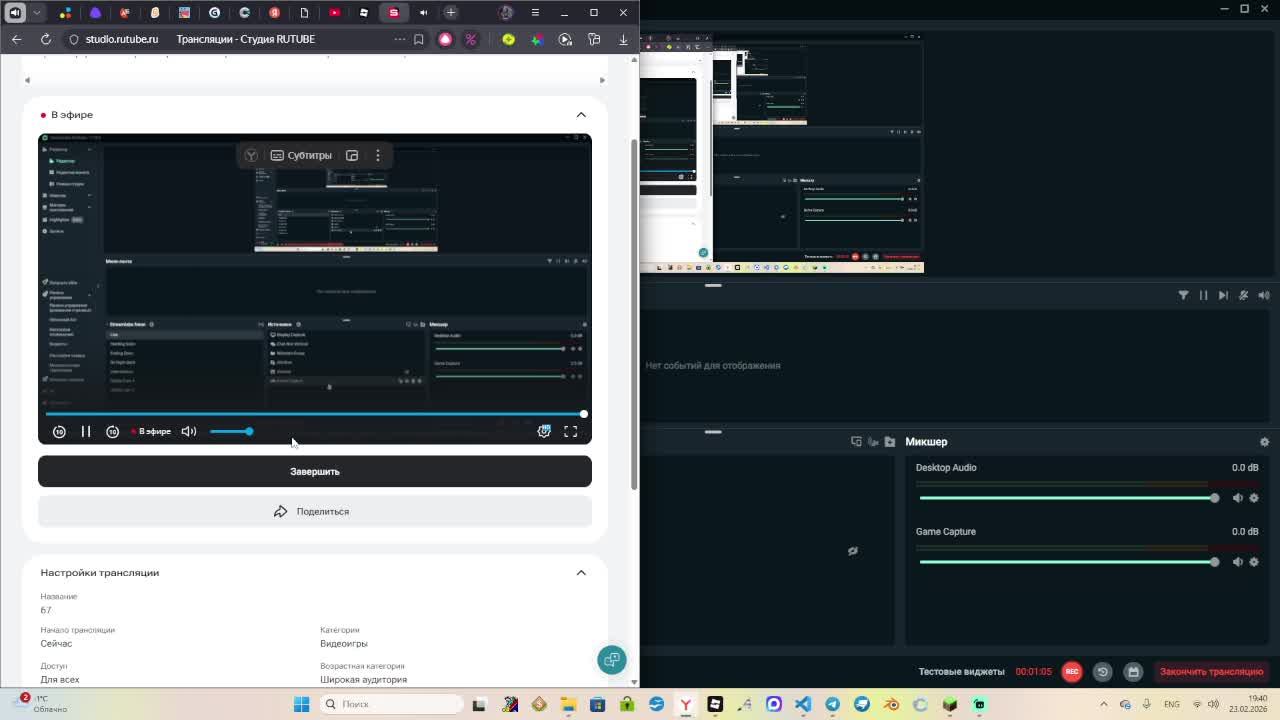1280x720 pixels.
Task: Switch ENG keyboard language in tray
Action: (x=1171, y=704)
